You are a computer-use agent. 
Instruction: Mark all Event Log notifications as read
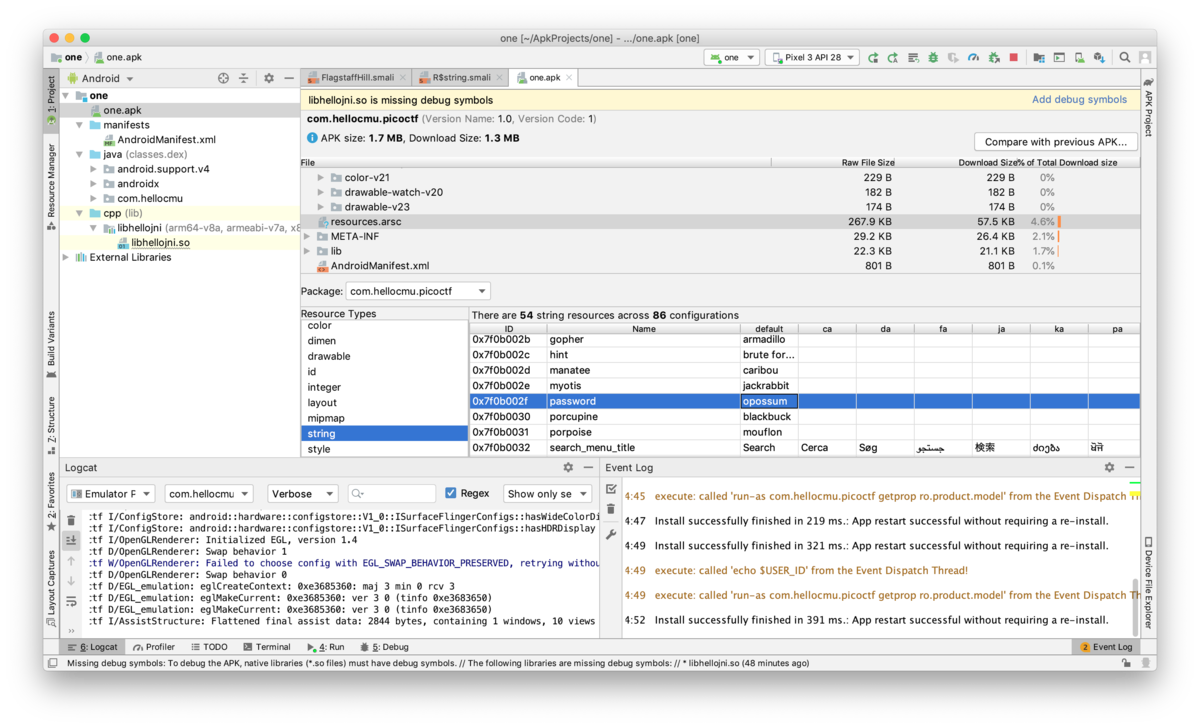pyautogui.click(x=611, y=490)
